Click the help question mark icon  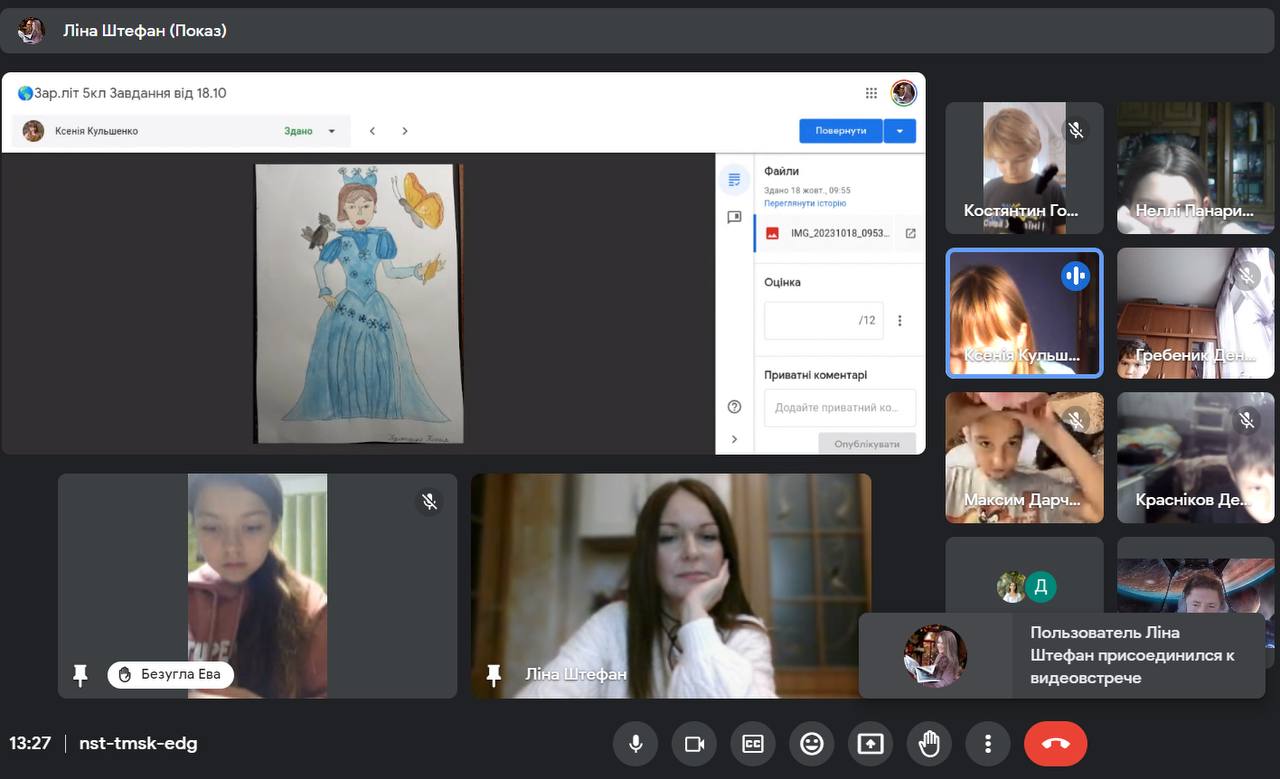click(x=734, y=406)
